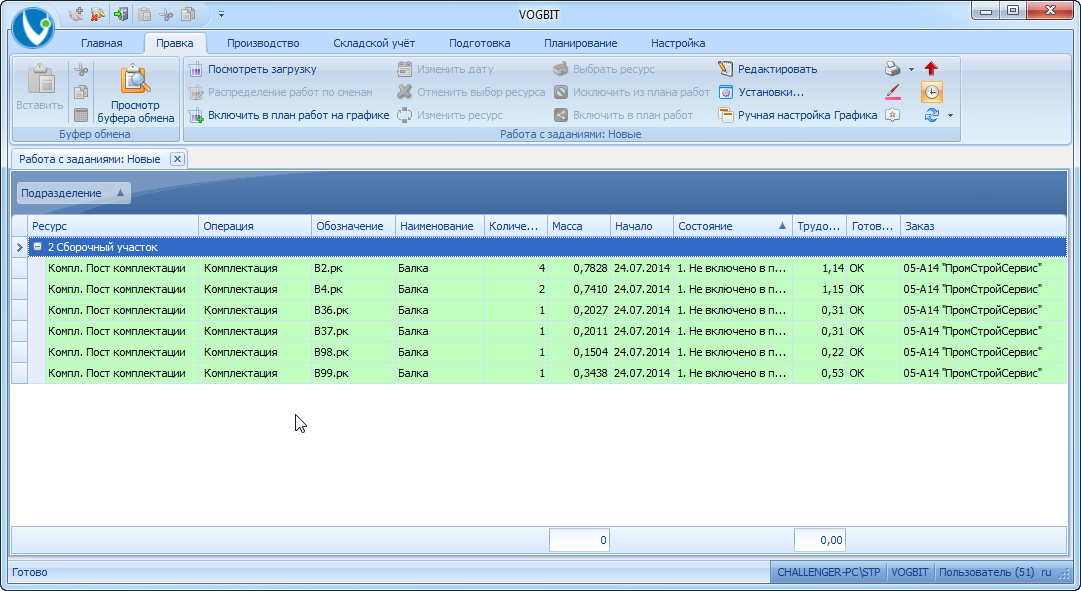The width and height of the screenshot is (1081, 591).
Task: Open the VOGBIT round logo application menu
Action: point(32,28)
